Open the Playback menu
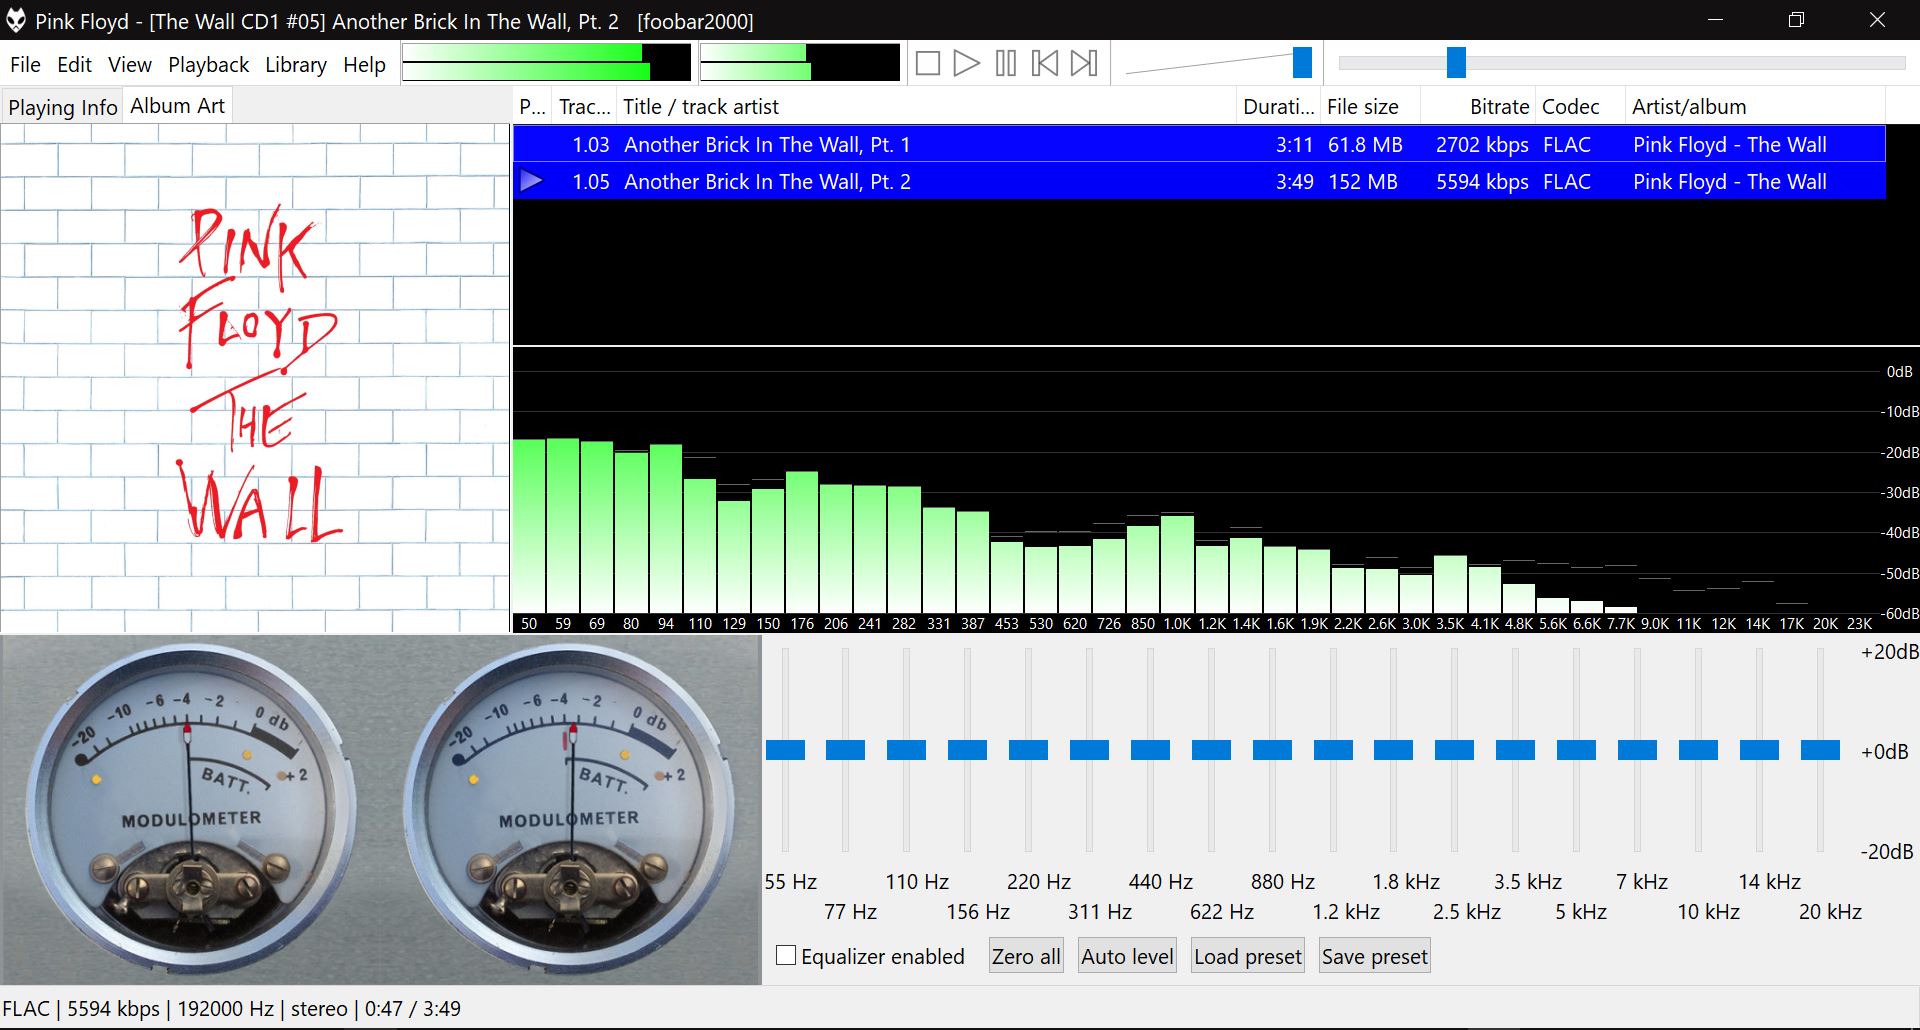 pyautogui.click(x=208, y=65)
